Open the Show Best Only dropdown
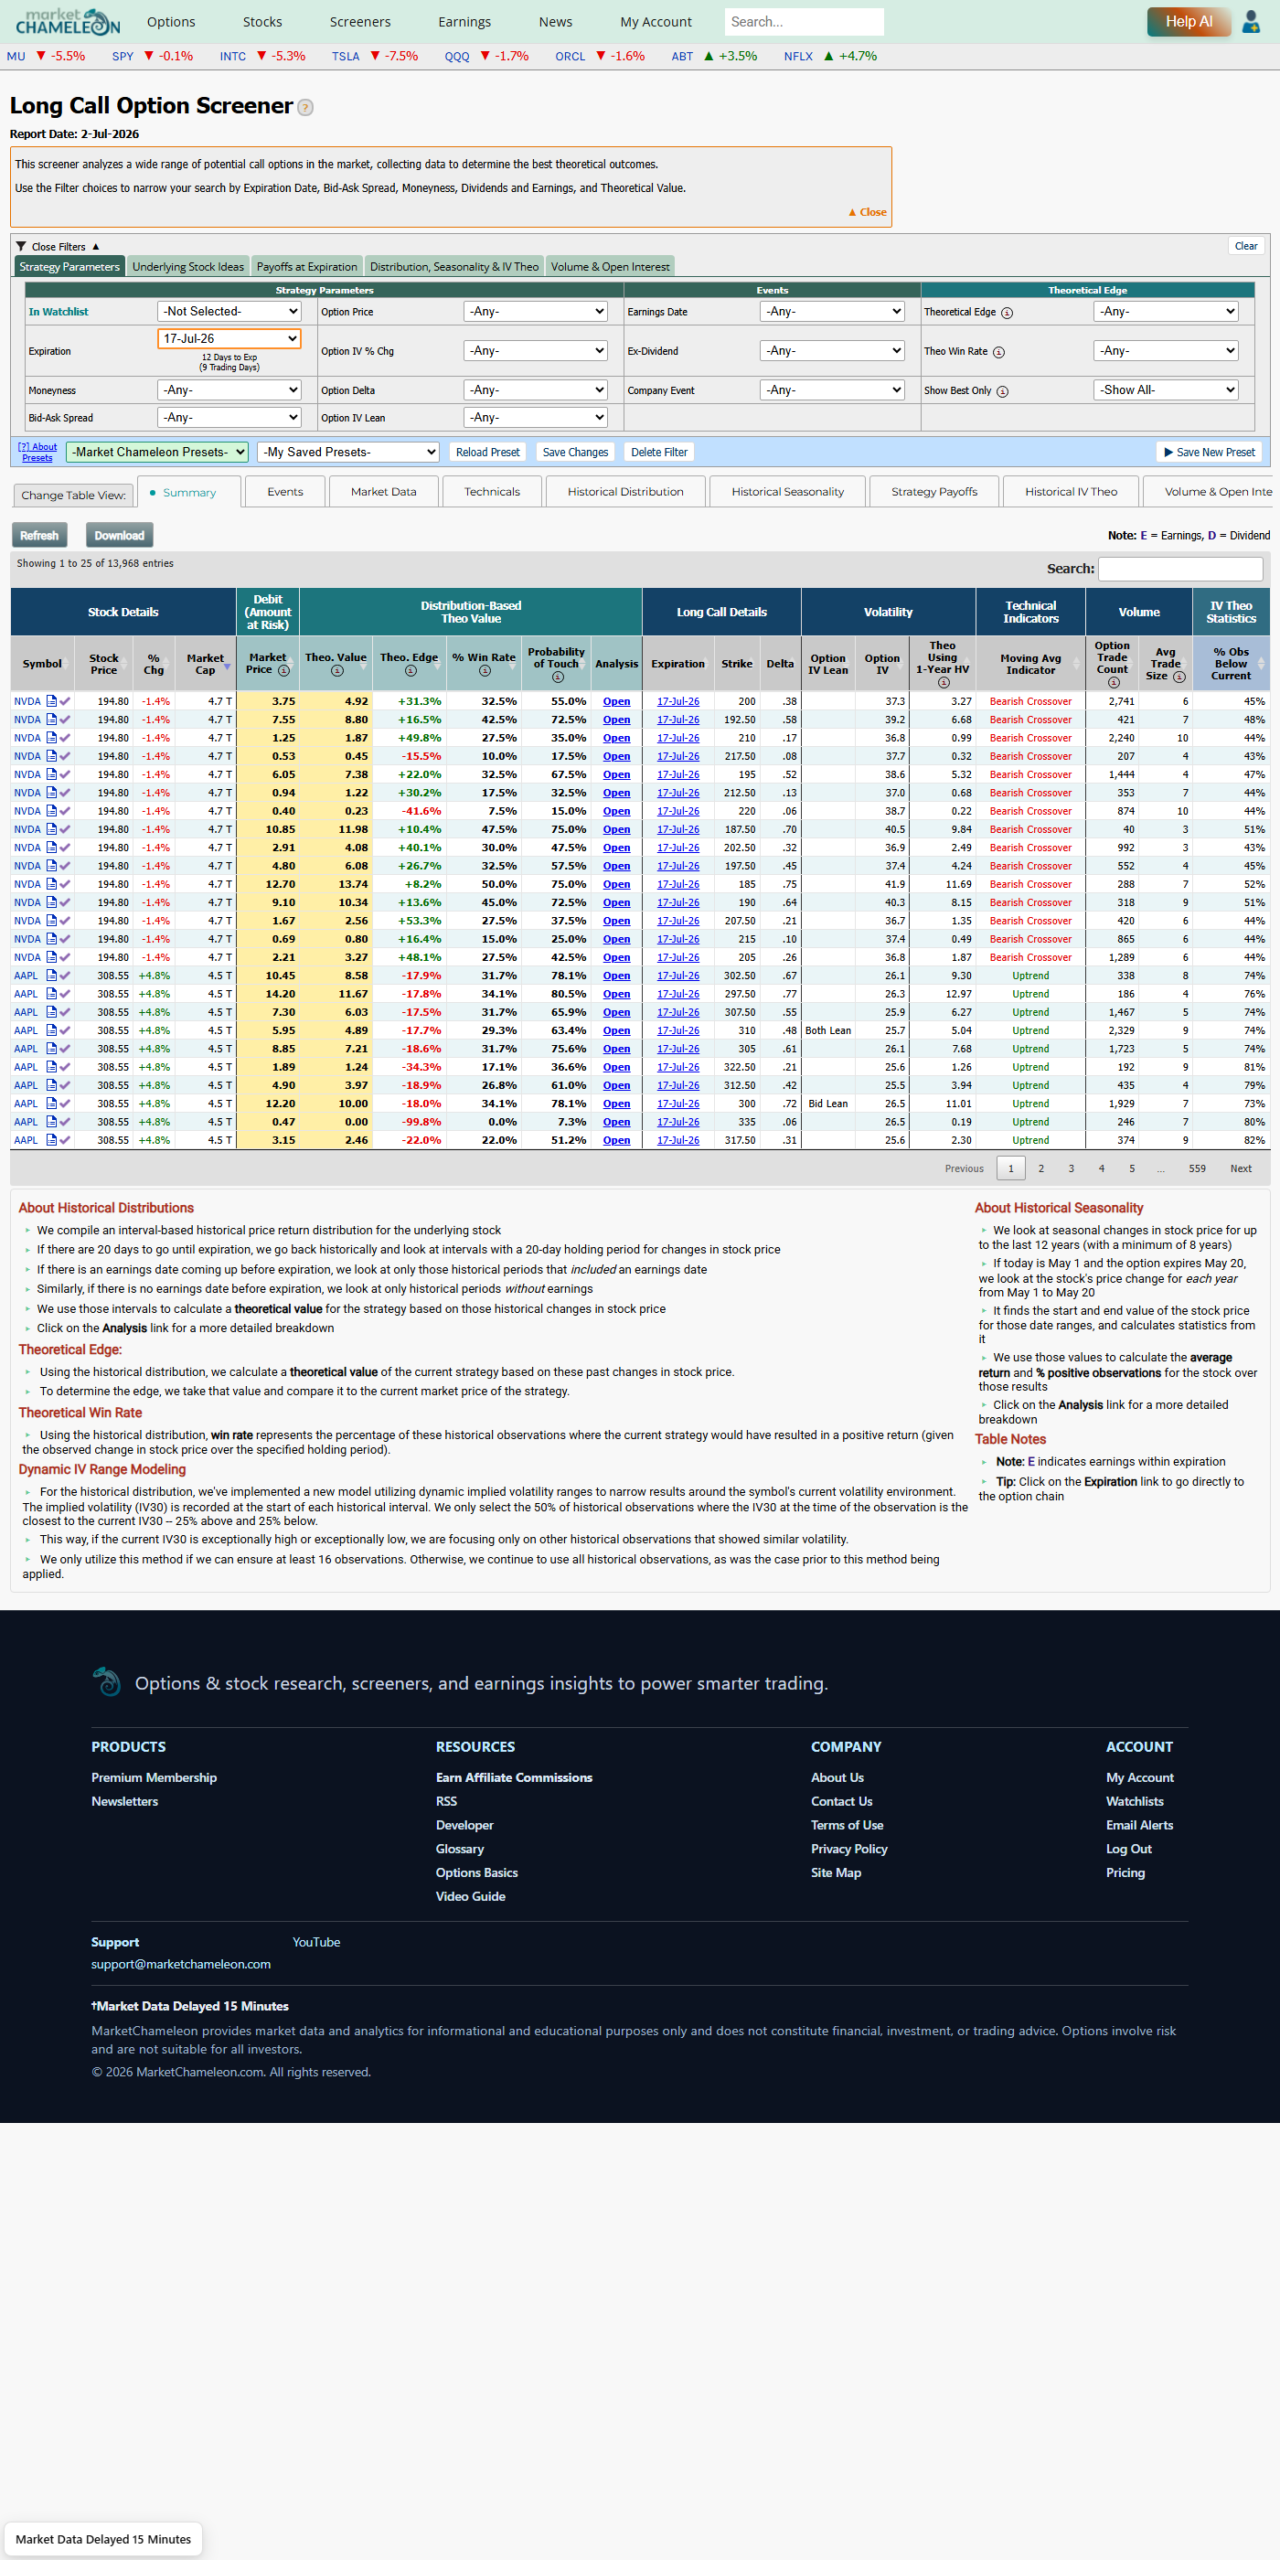 tap(1166, 390)
